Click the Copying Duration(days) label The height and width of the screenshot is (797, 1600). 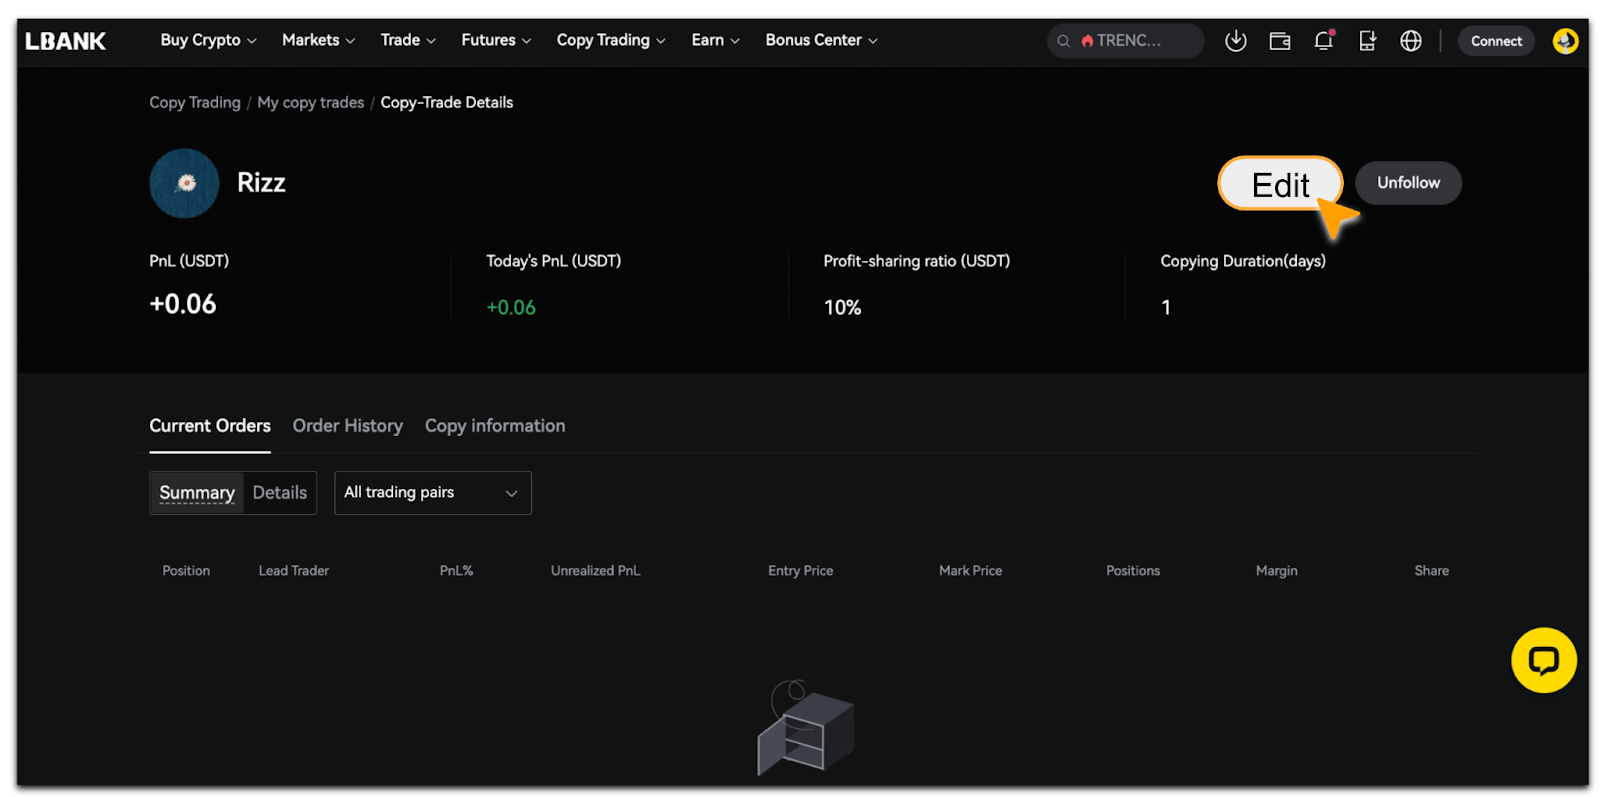[1243, 261]
